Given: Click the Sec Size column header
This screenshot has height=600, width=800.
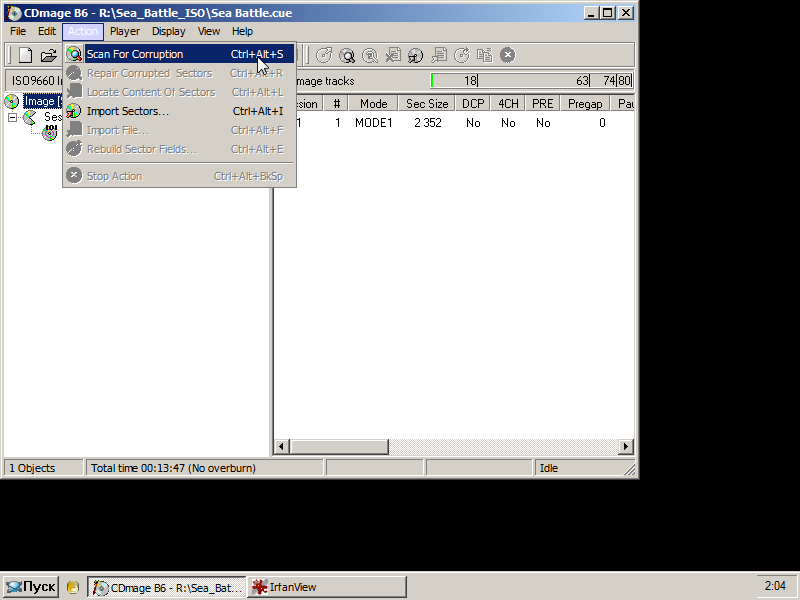Looking at the screenshot, I should 427,103.
